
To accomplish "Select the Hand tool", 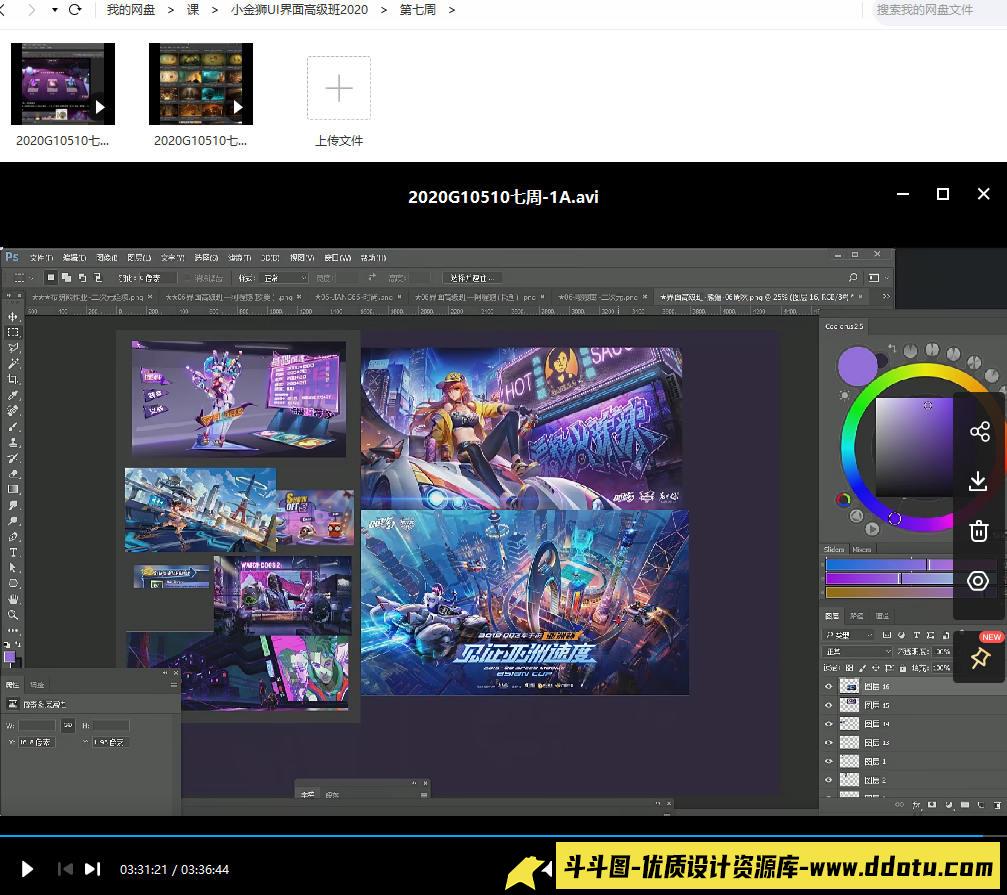I will pos(13,599).
